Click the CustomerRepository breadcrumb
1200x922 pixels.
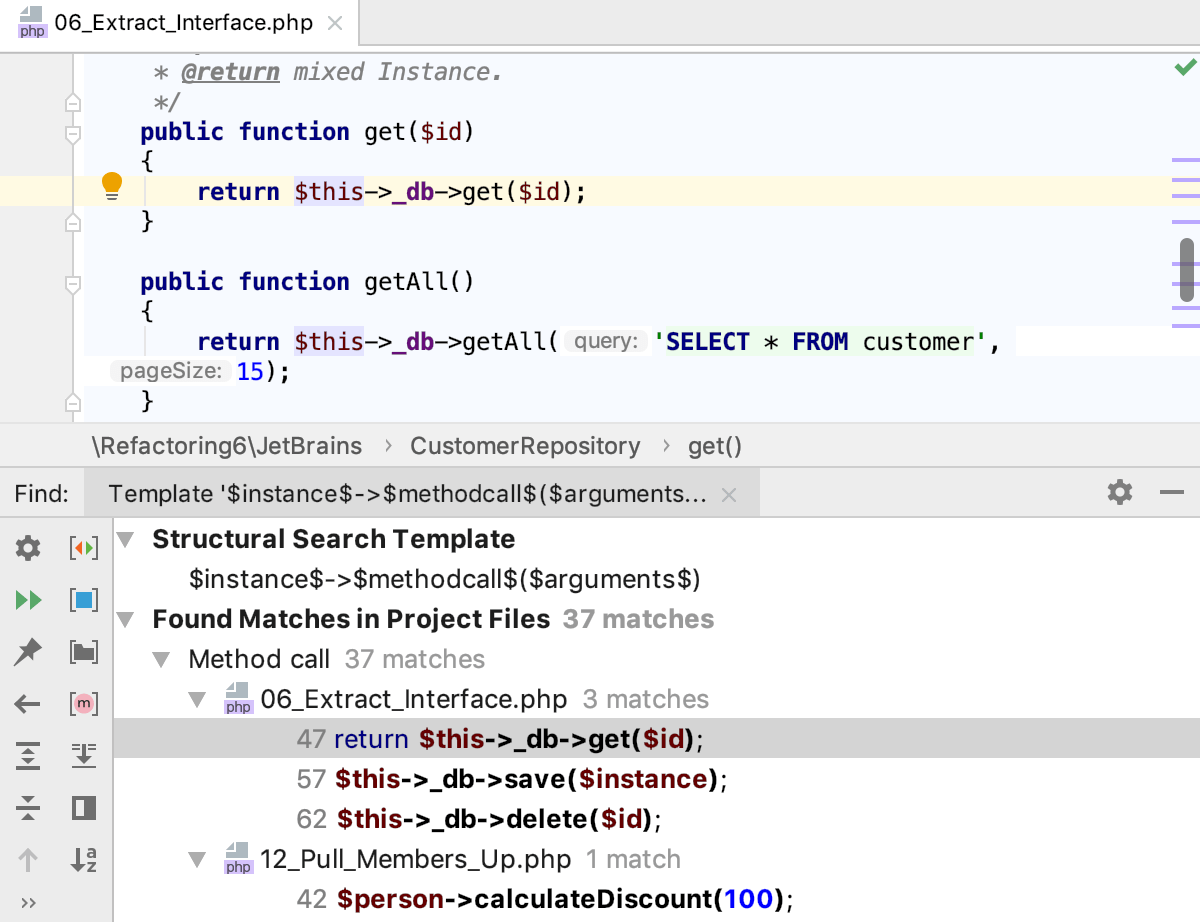coord(525,446)
